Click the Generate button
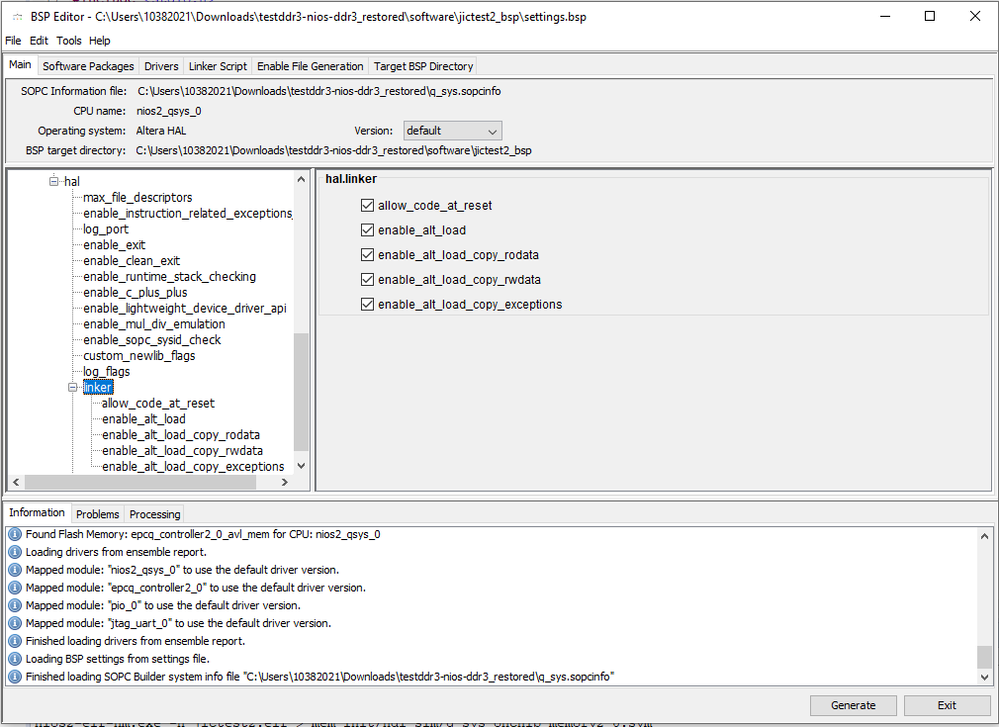This screenshot has width=999, height=727. click(x=853, y=705)
